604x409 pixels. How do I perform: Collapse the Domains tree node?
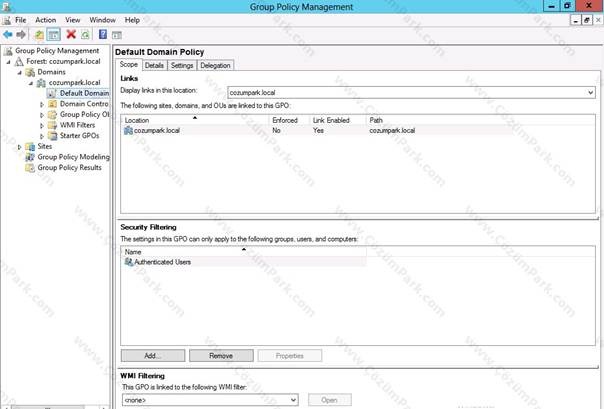(19, 72)
